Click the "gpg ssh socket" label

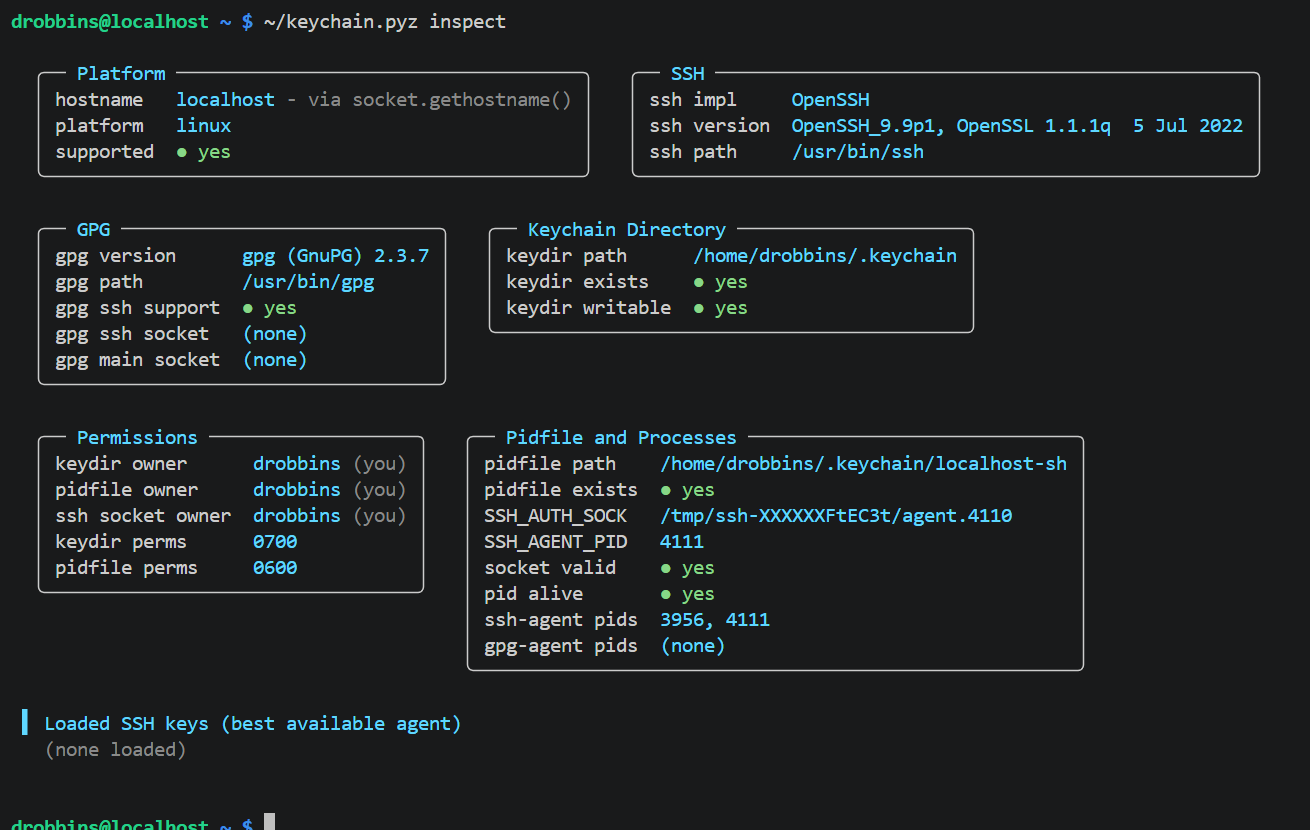pos(132,334)
